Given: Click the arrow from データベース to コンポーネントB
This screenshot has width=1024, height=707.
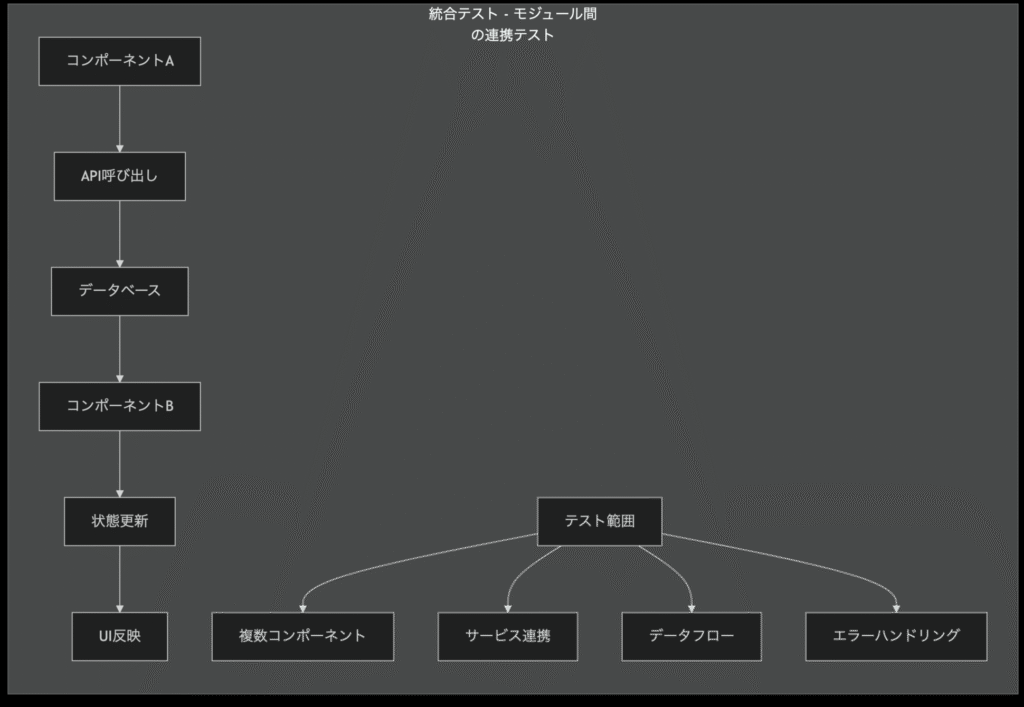Looking at the screenshot, I should 120,348.
